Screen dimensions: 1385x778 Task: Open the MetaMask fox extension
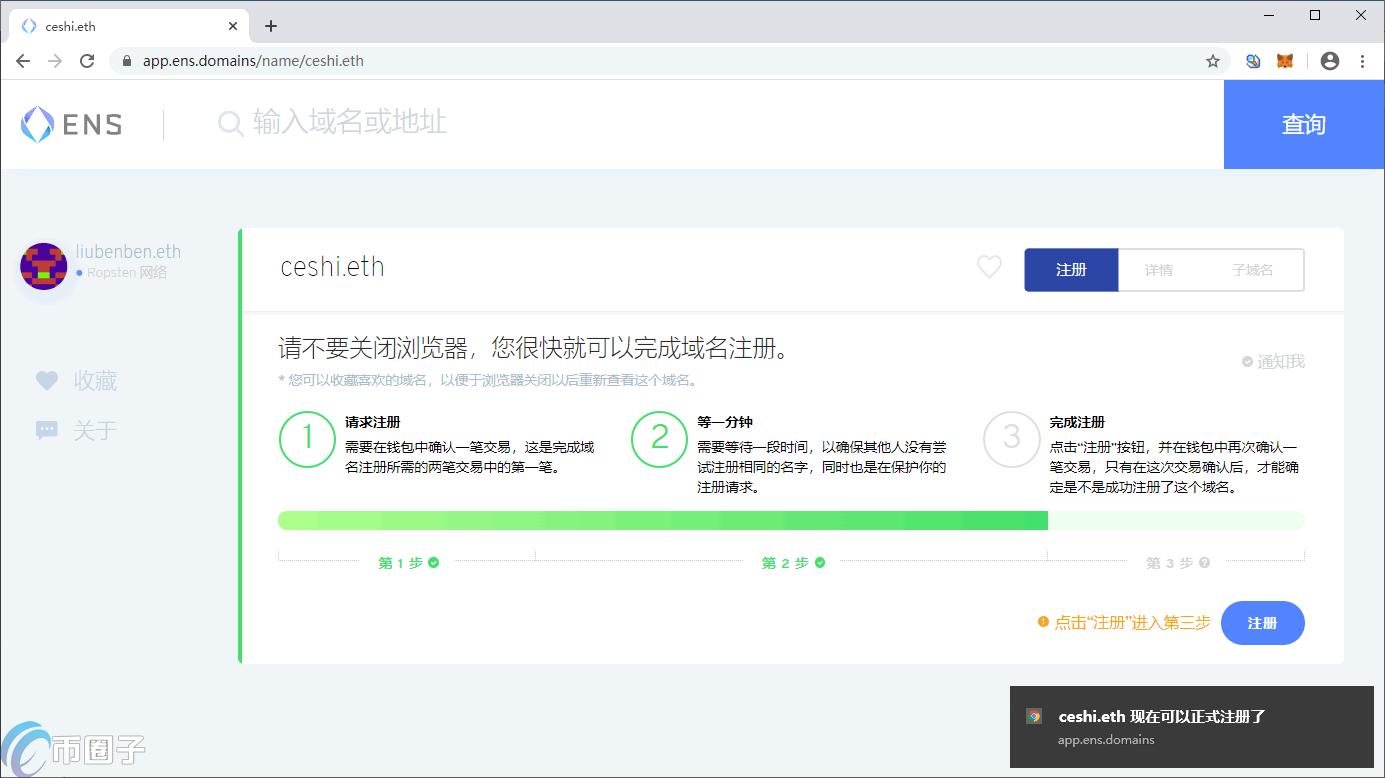[x=1285, y=61]
